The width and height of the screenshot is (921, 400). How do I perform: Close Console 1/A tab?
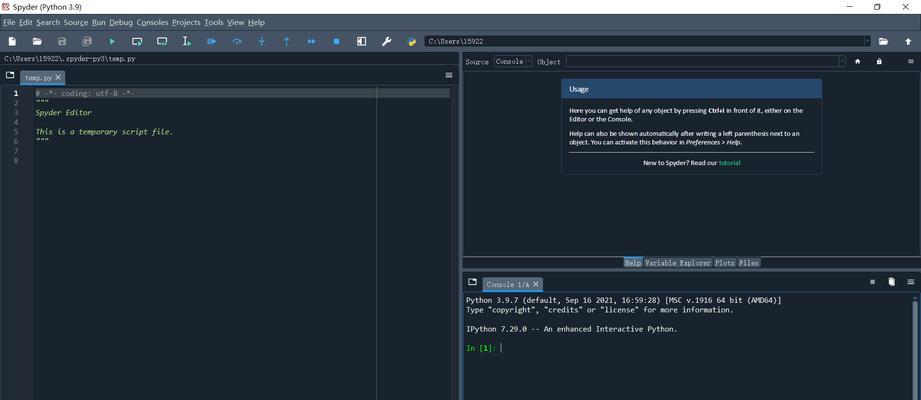pyautogui.click(x=535, y=284)
